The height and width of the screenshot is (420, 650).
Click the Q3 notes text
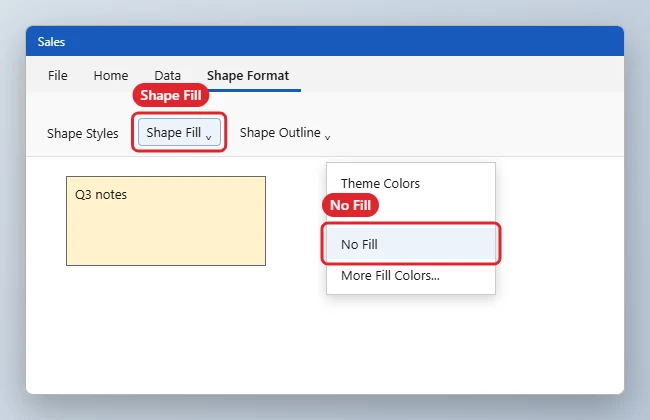coord(101,194)
